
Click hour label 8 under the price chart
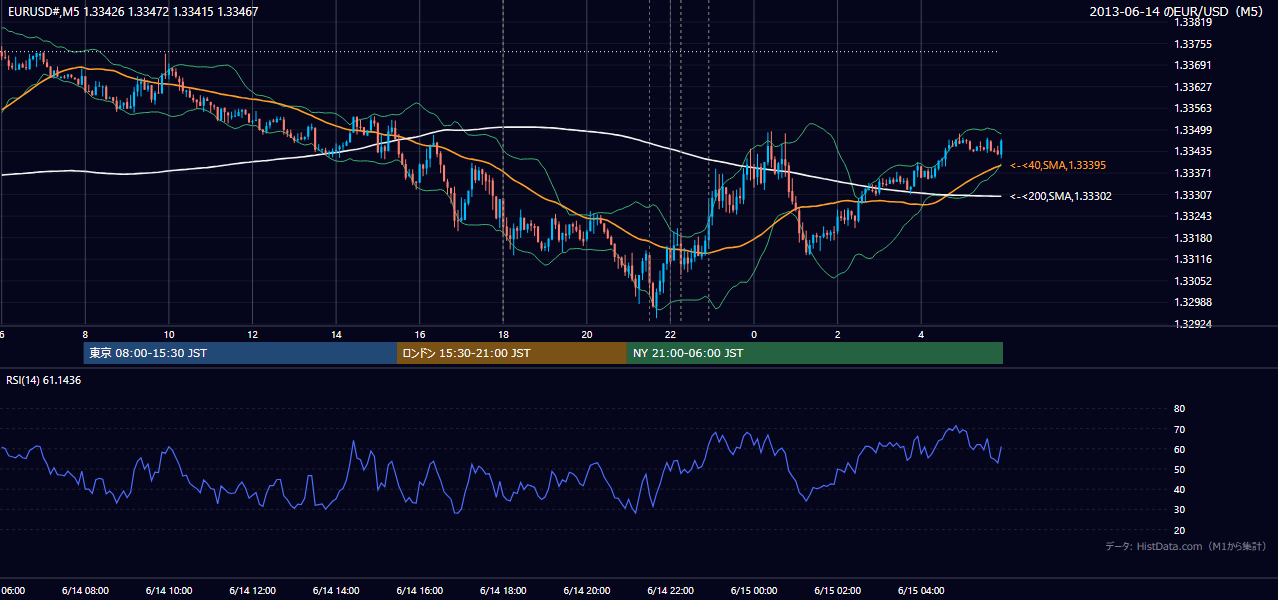click(x=85, y=334)
